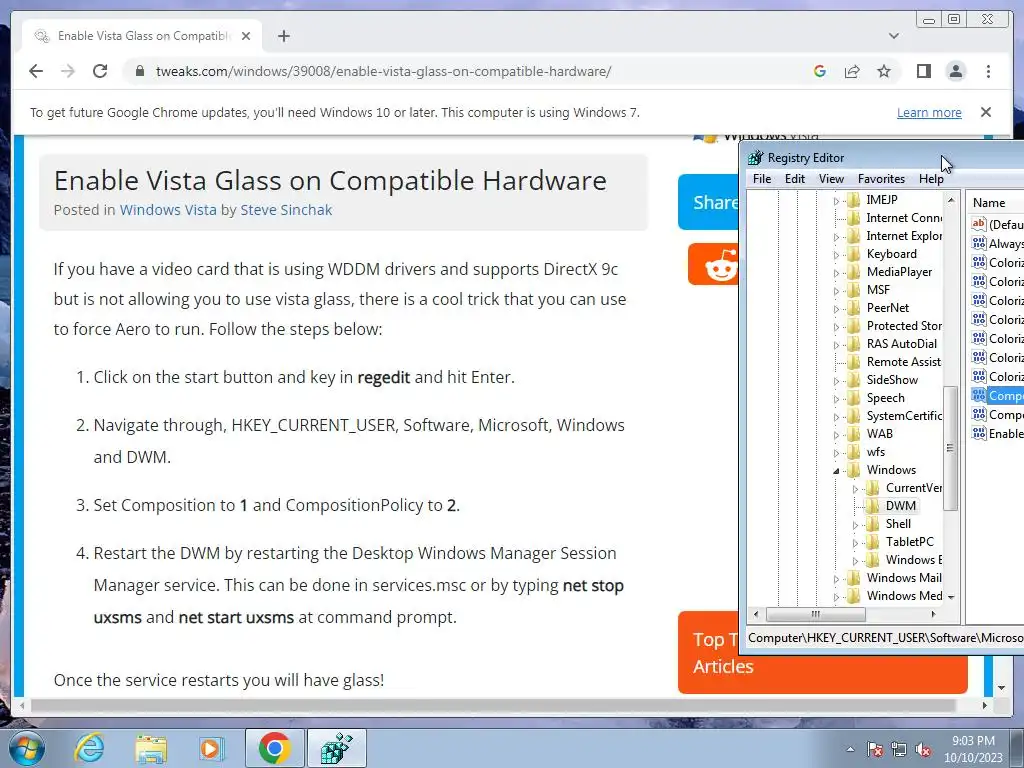Click the taskbar clock showing 9:03 PM
This screenshot has width=1024, height=768.
pos(973,749)
